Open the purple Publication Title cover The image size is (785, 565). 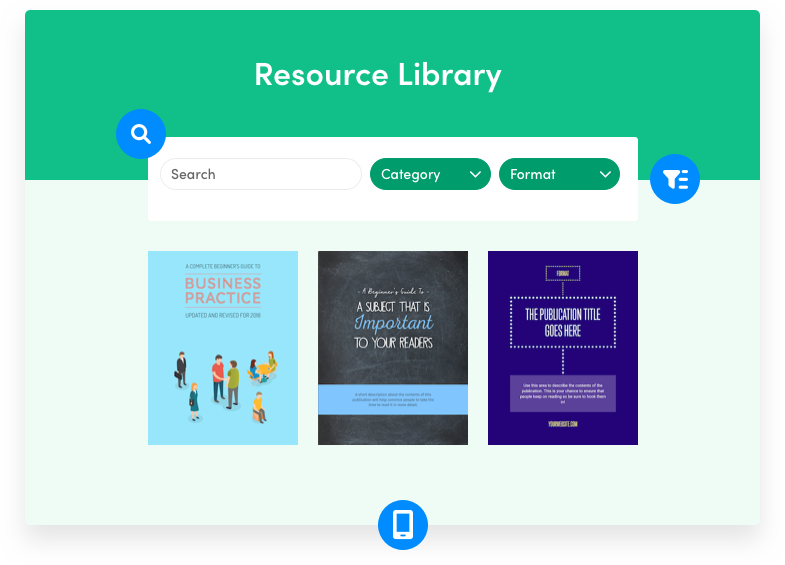point(563,347)
